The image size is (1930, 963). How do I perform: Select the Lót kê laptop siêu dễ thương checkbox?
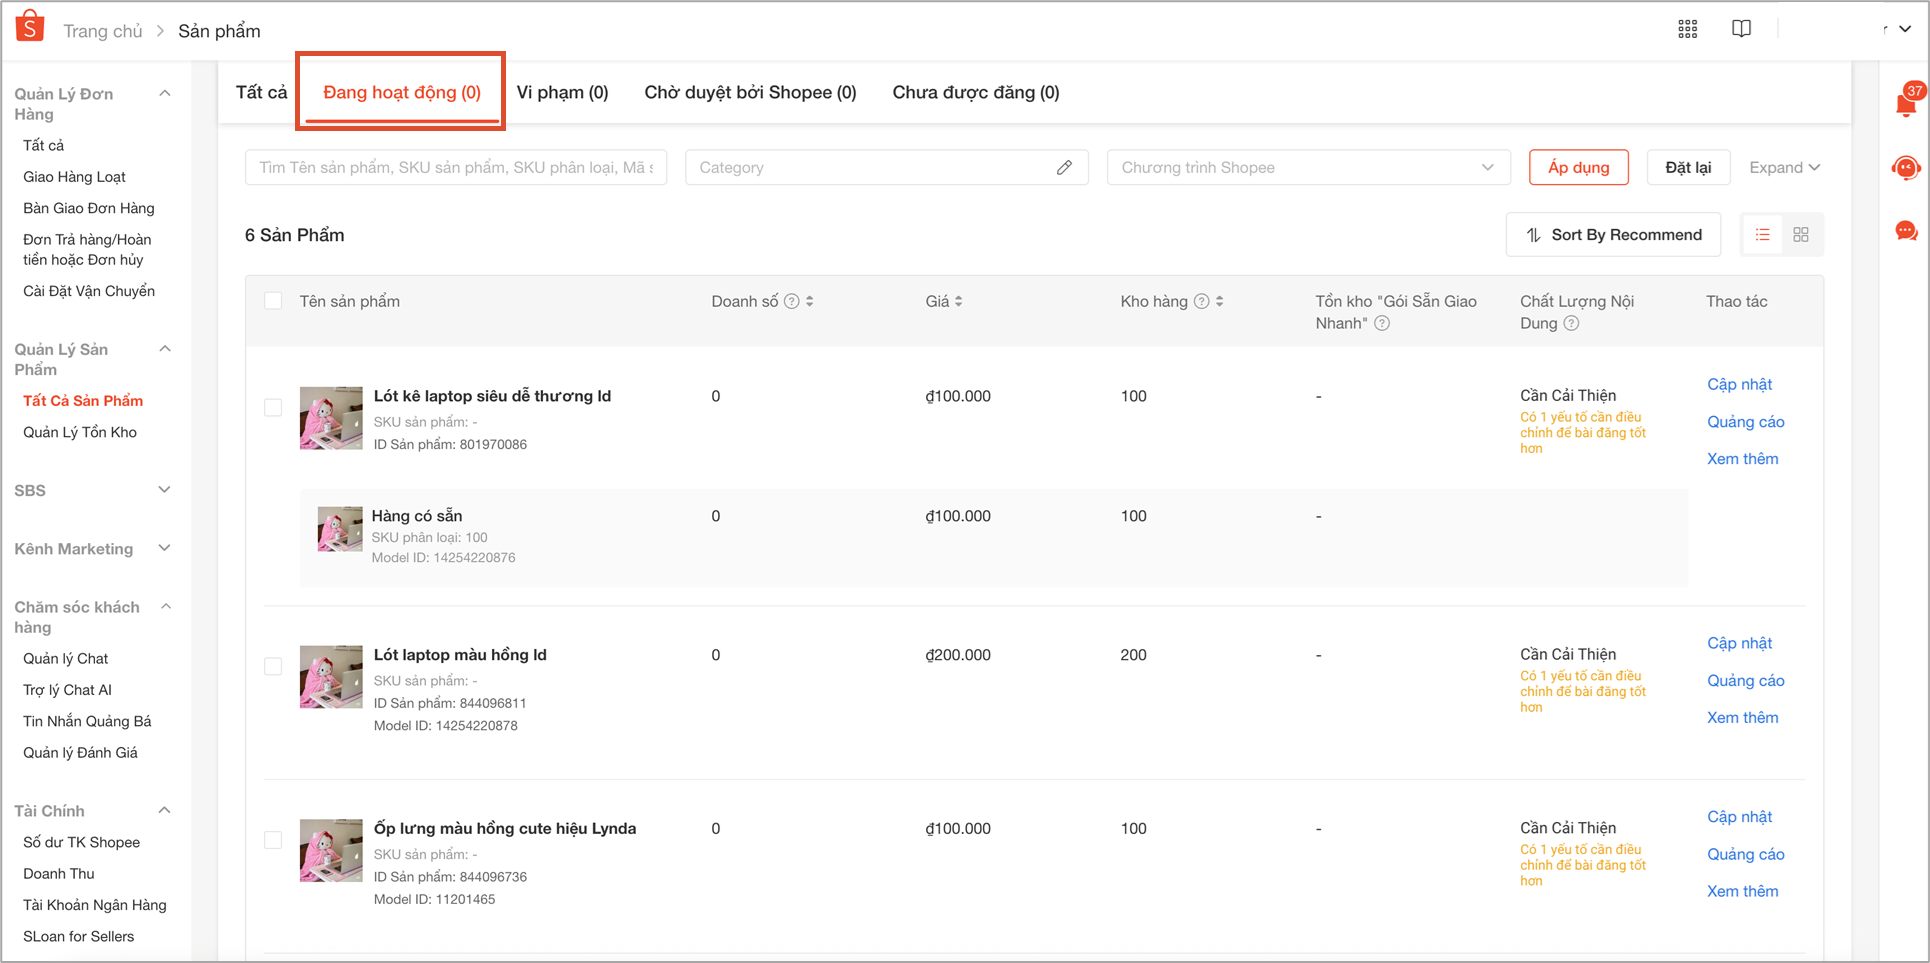click(x=273, y=408)
